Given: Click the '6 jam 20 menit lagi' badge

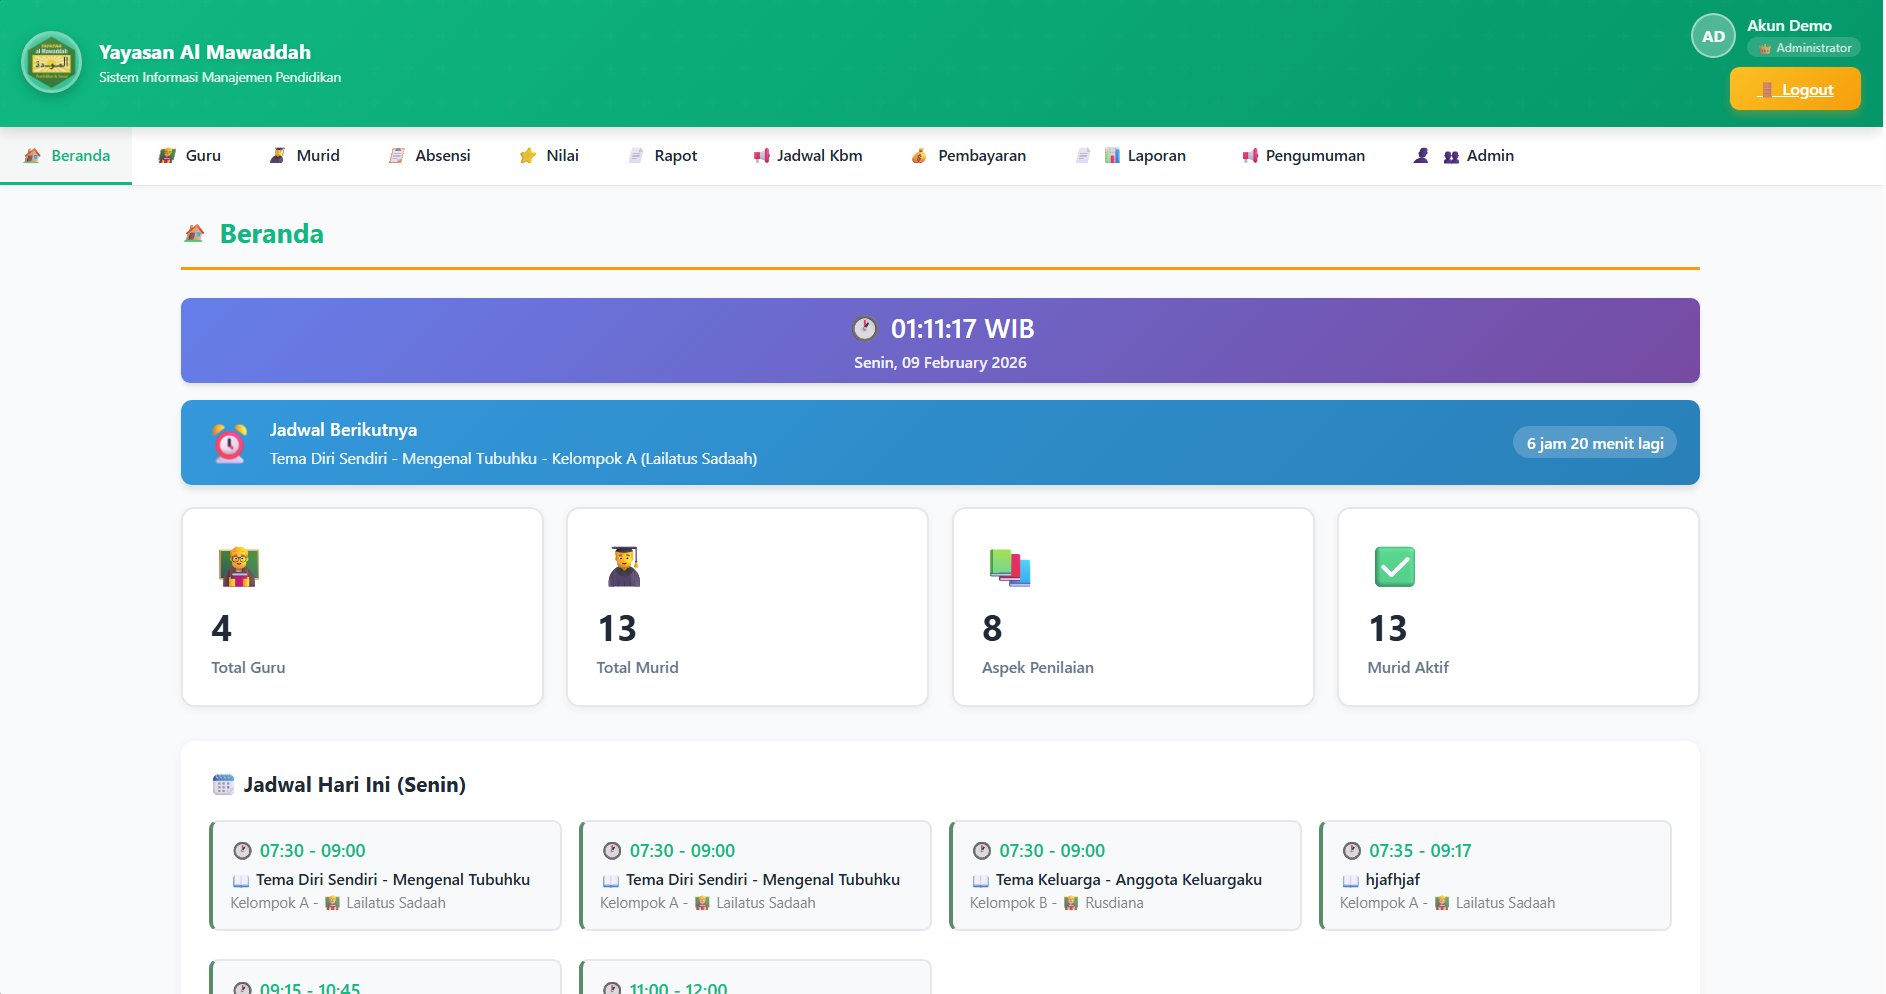Looking at the screenshot, I should click(x=1595, y=443).
